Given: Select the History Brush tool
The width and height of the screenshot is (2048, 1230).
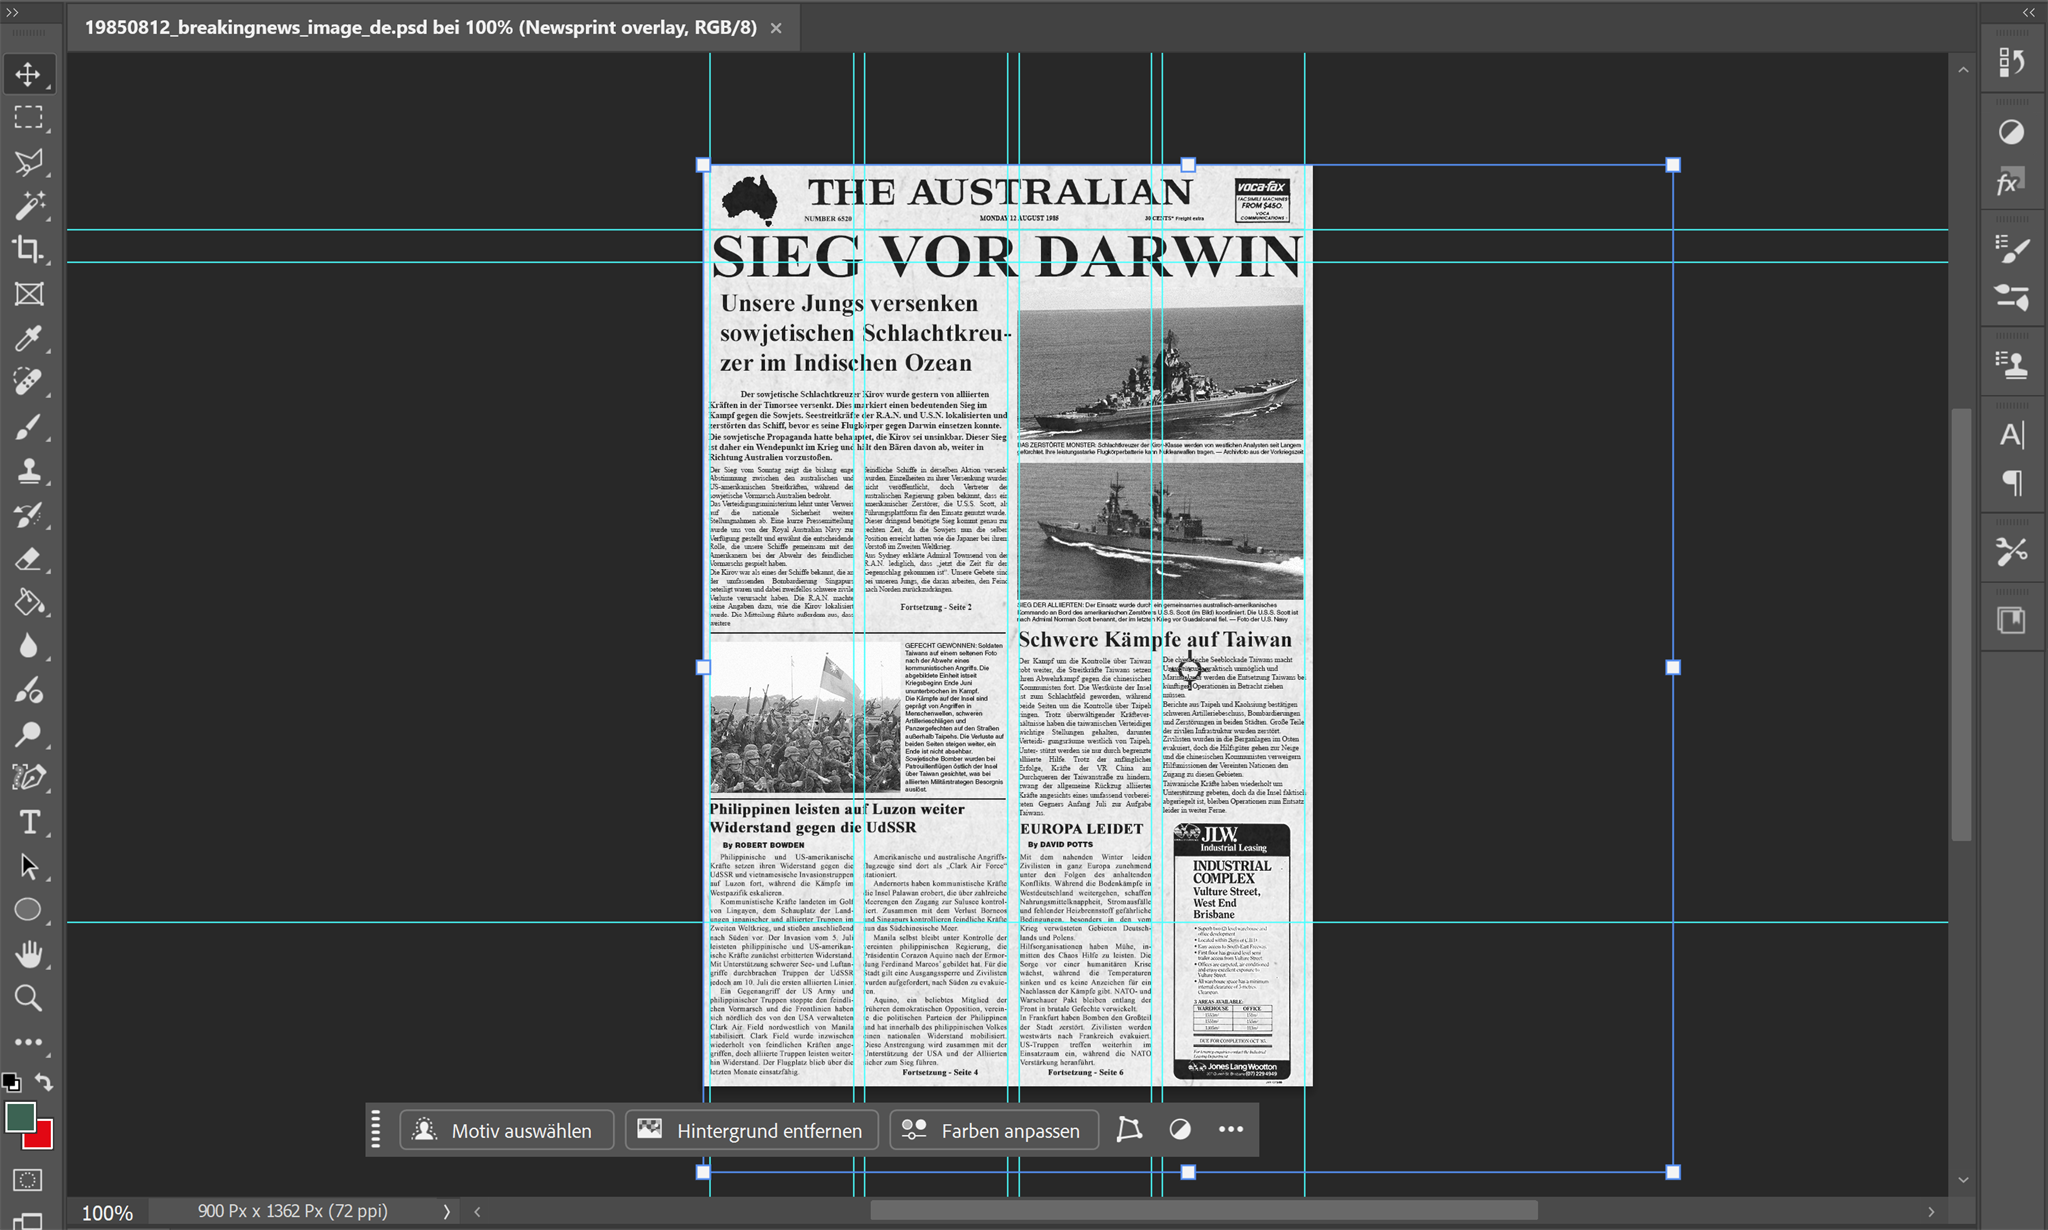Looking at the screenshot, I should (x=28, y=514).
